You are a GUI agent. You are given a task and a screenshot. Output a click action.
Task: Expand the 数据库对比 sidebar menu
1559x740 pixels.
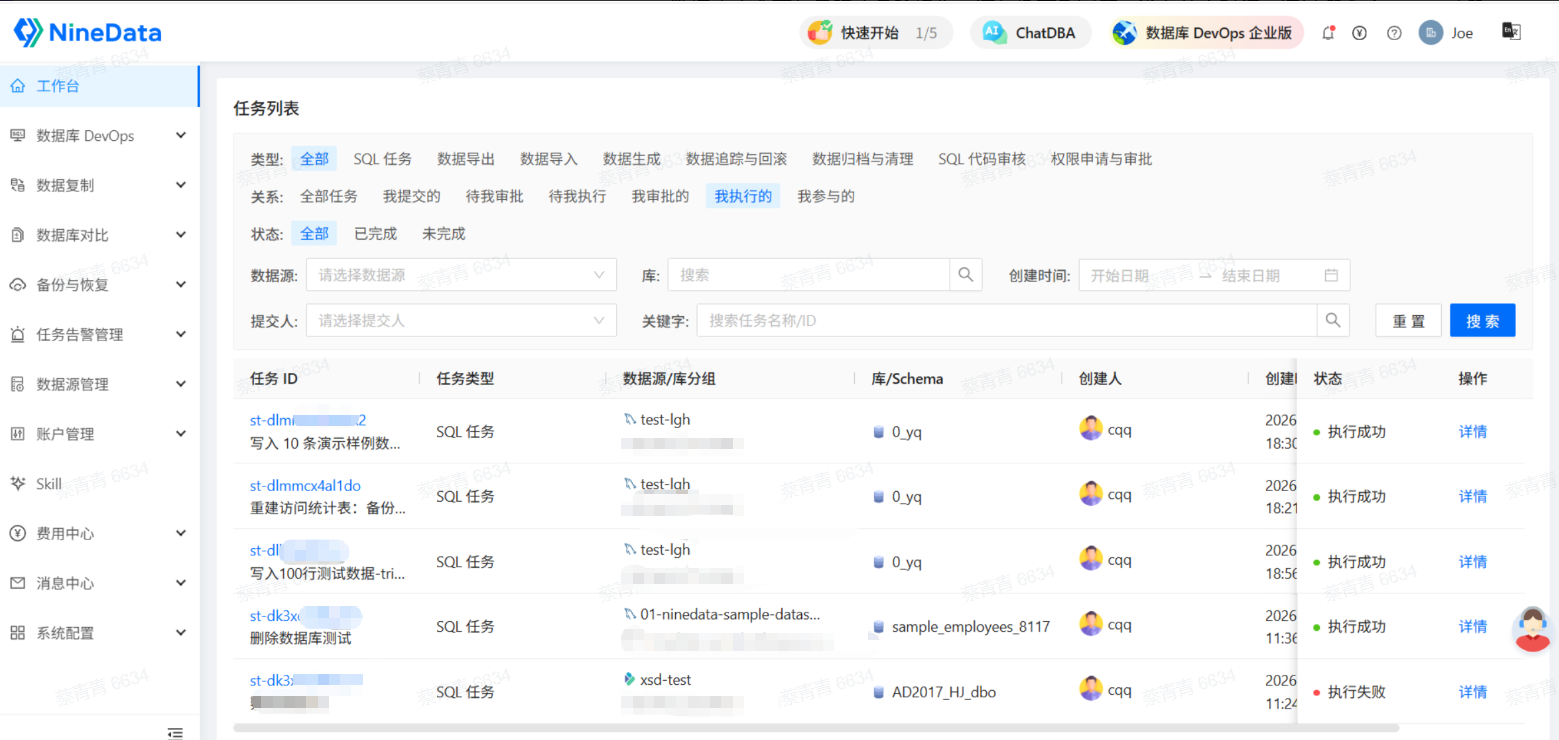coord(99,235)
